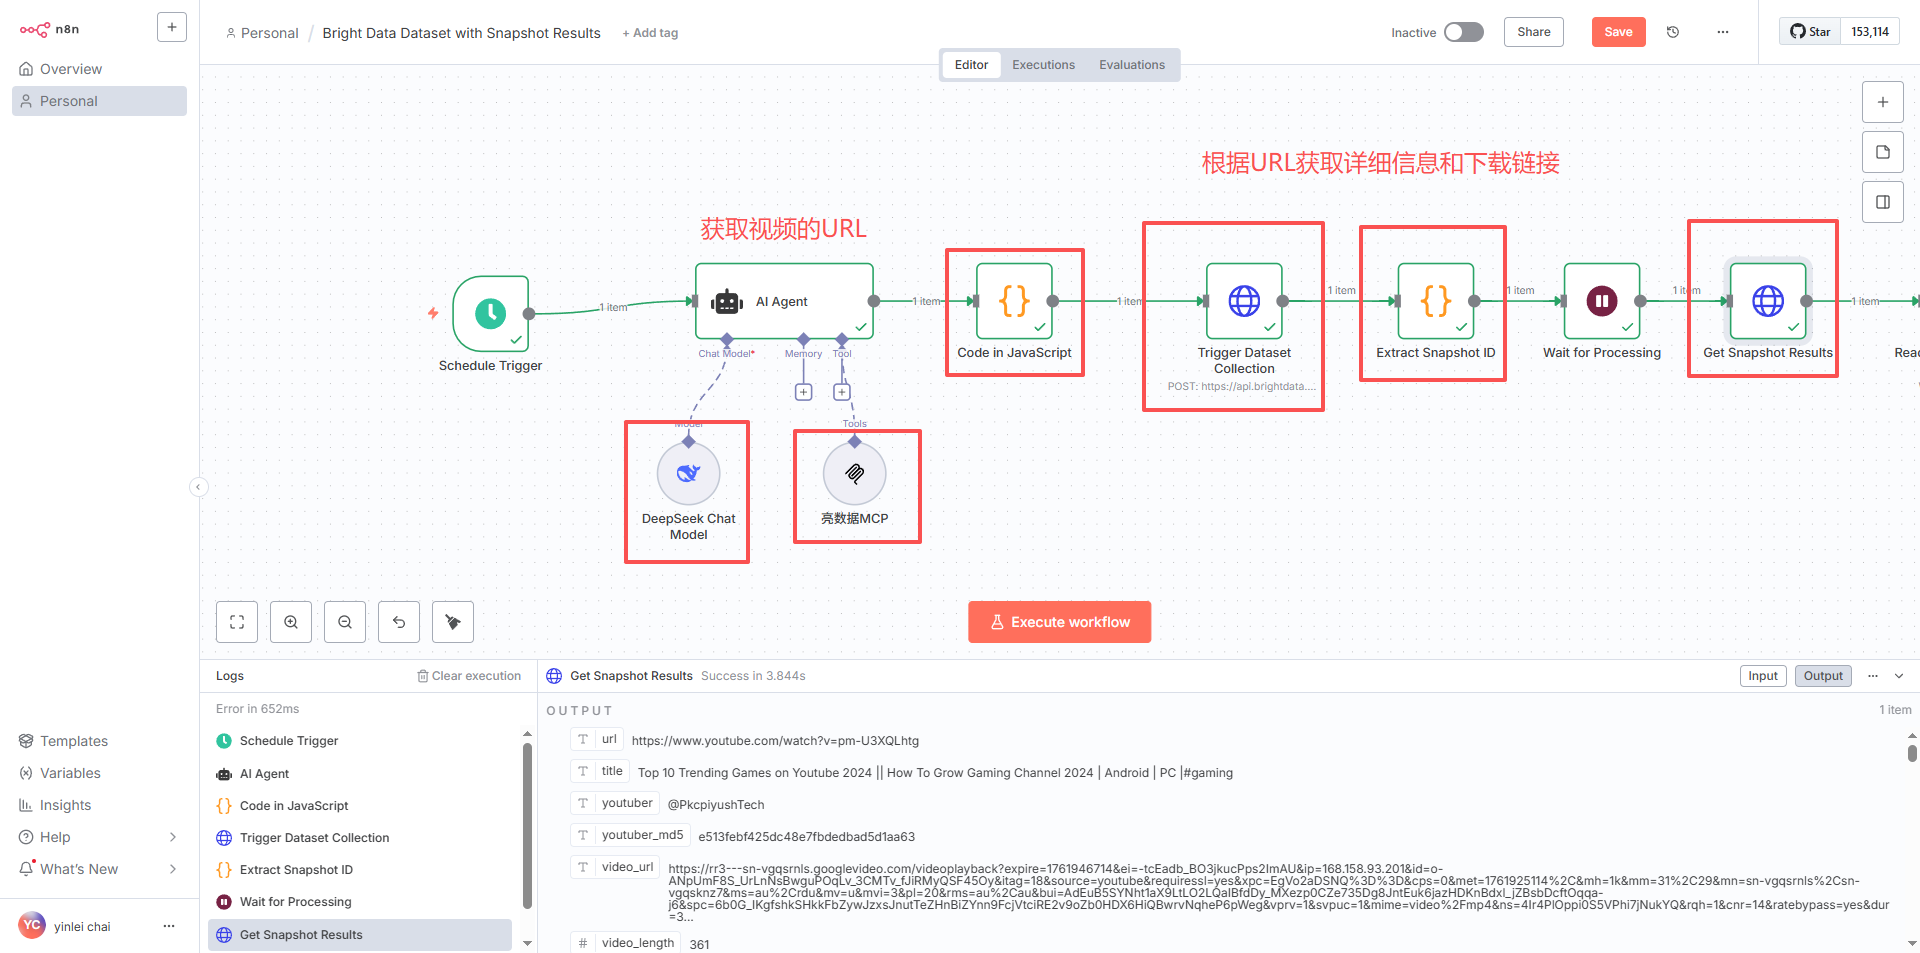Click the YouTube url output value

pyautogui.click(x=775, y=741)
